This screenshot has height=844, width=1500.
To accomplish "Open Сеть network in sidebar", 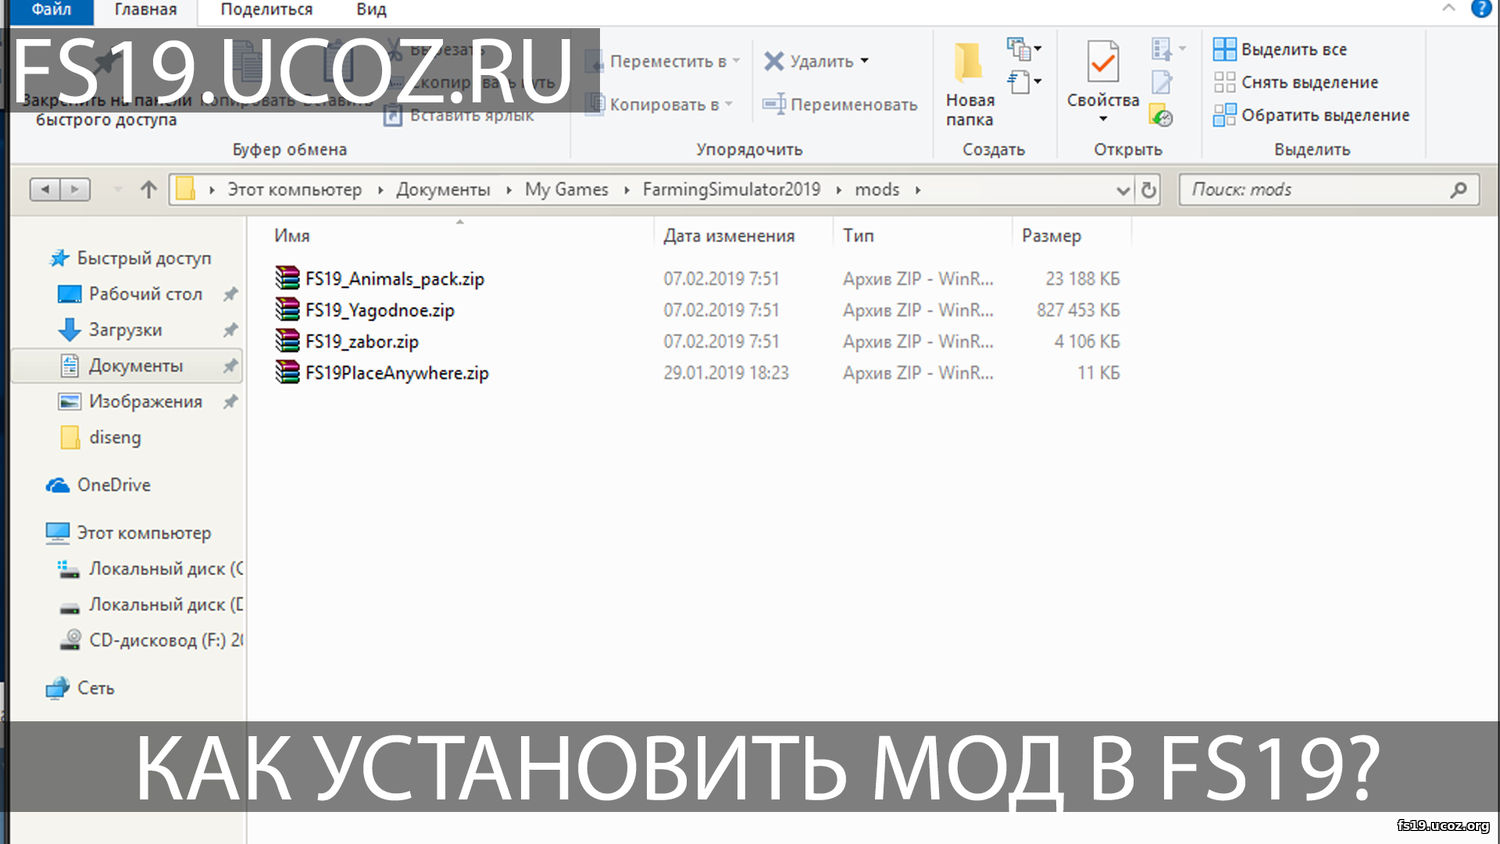I will pyautogui.click(x=80, y=688).
